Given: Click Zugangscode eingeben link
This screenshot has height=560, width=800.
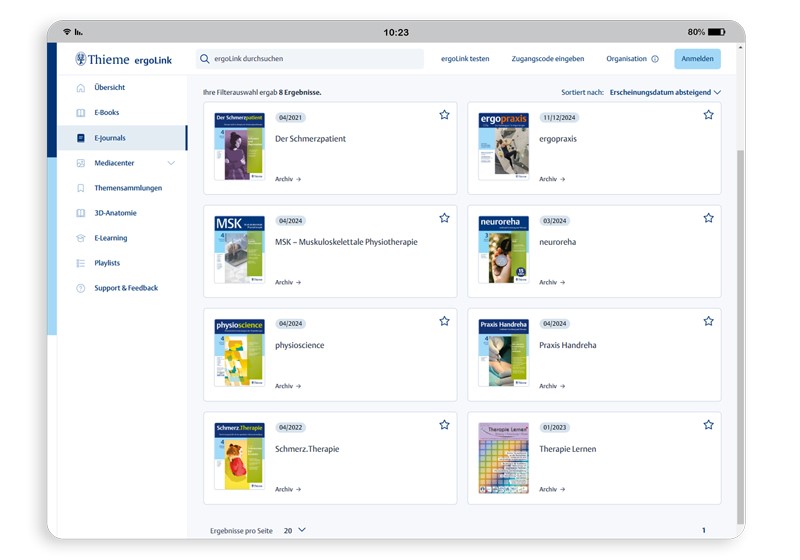Looking at the screenshot, I should pyautogui.click(x=548, y=59).
